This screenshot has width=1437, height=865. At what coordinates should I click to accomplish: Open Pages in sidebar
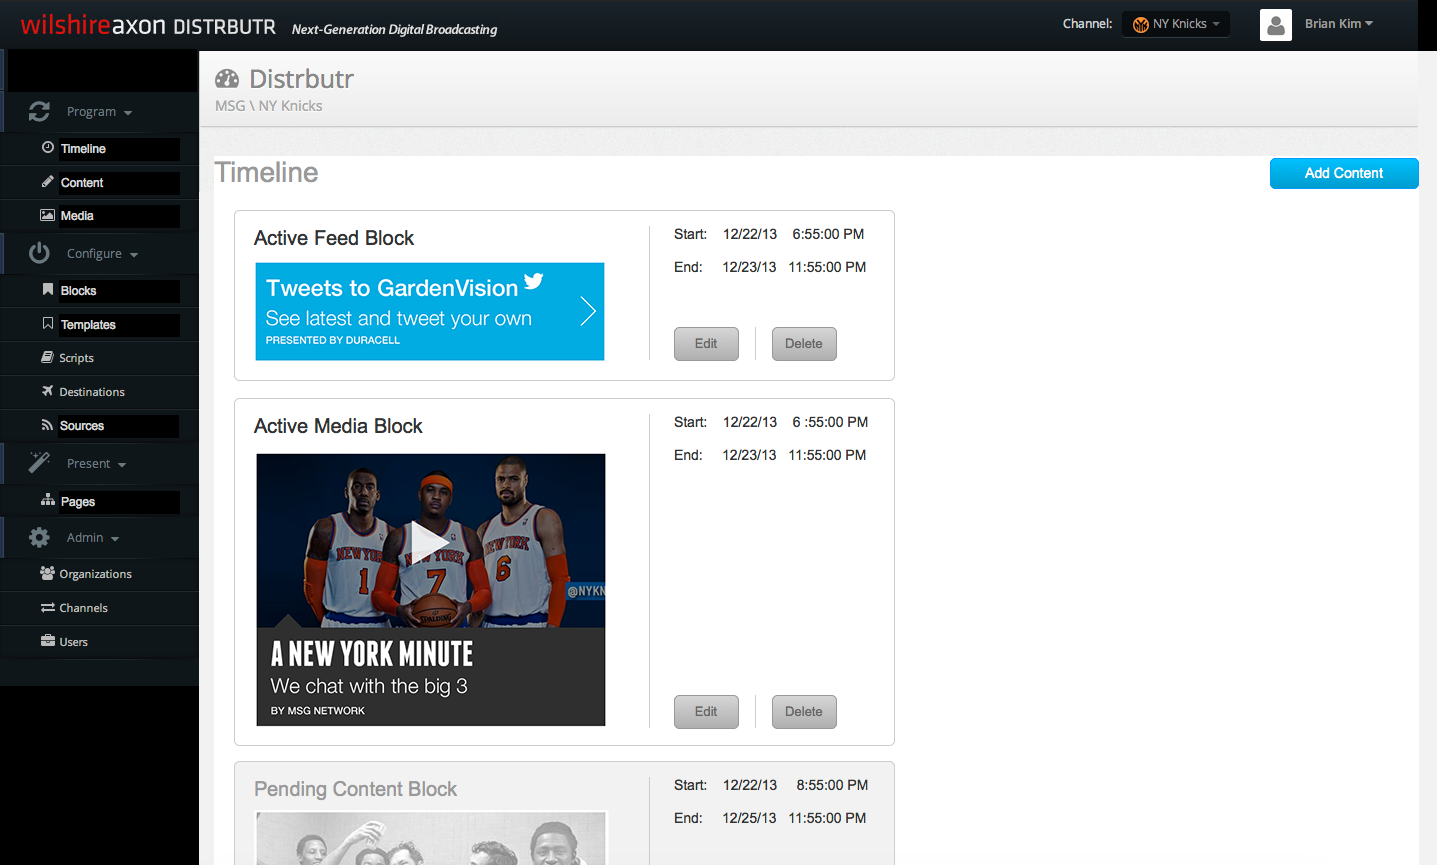point(78,502)
